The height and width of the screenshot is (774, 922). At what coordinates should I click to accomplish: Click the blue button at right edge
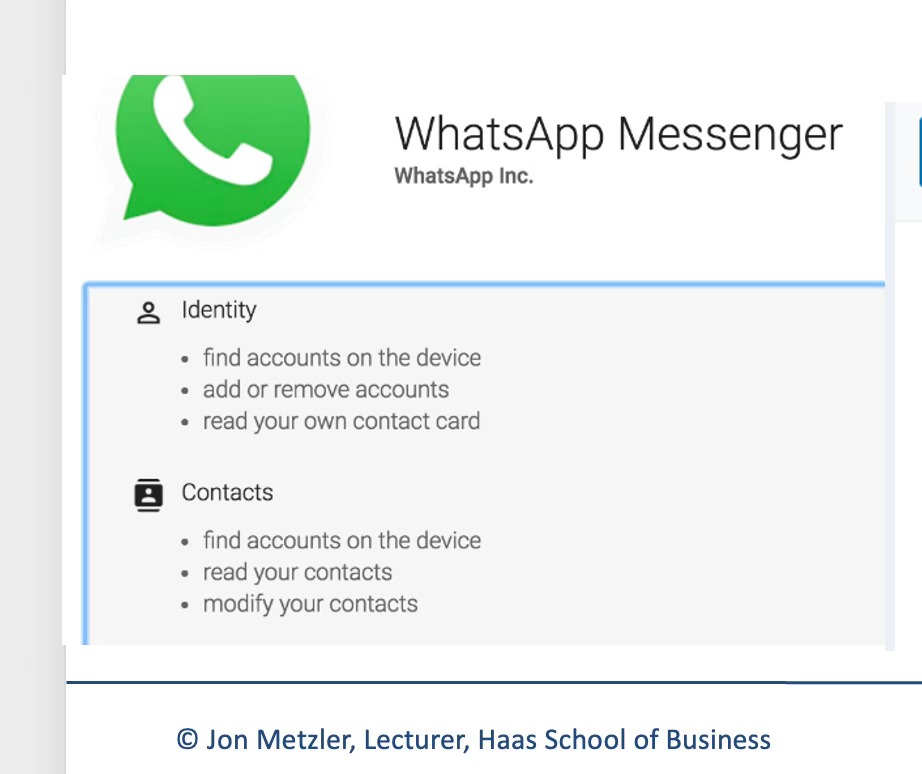coord(920,152)
